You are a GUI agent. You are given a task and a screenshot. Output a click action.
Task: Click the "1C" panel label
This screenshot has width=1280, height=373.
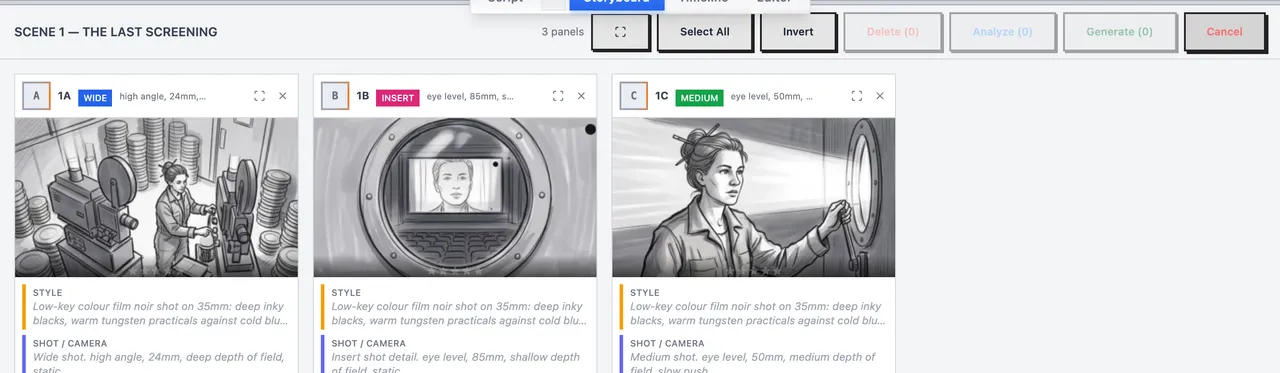[x=662, y=97]
